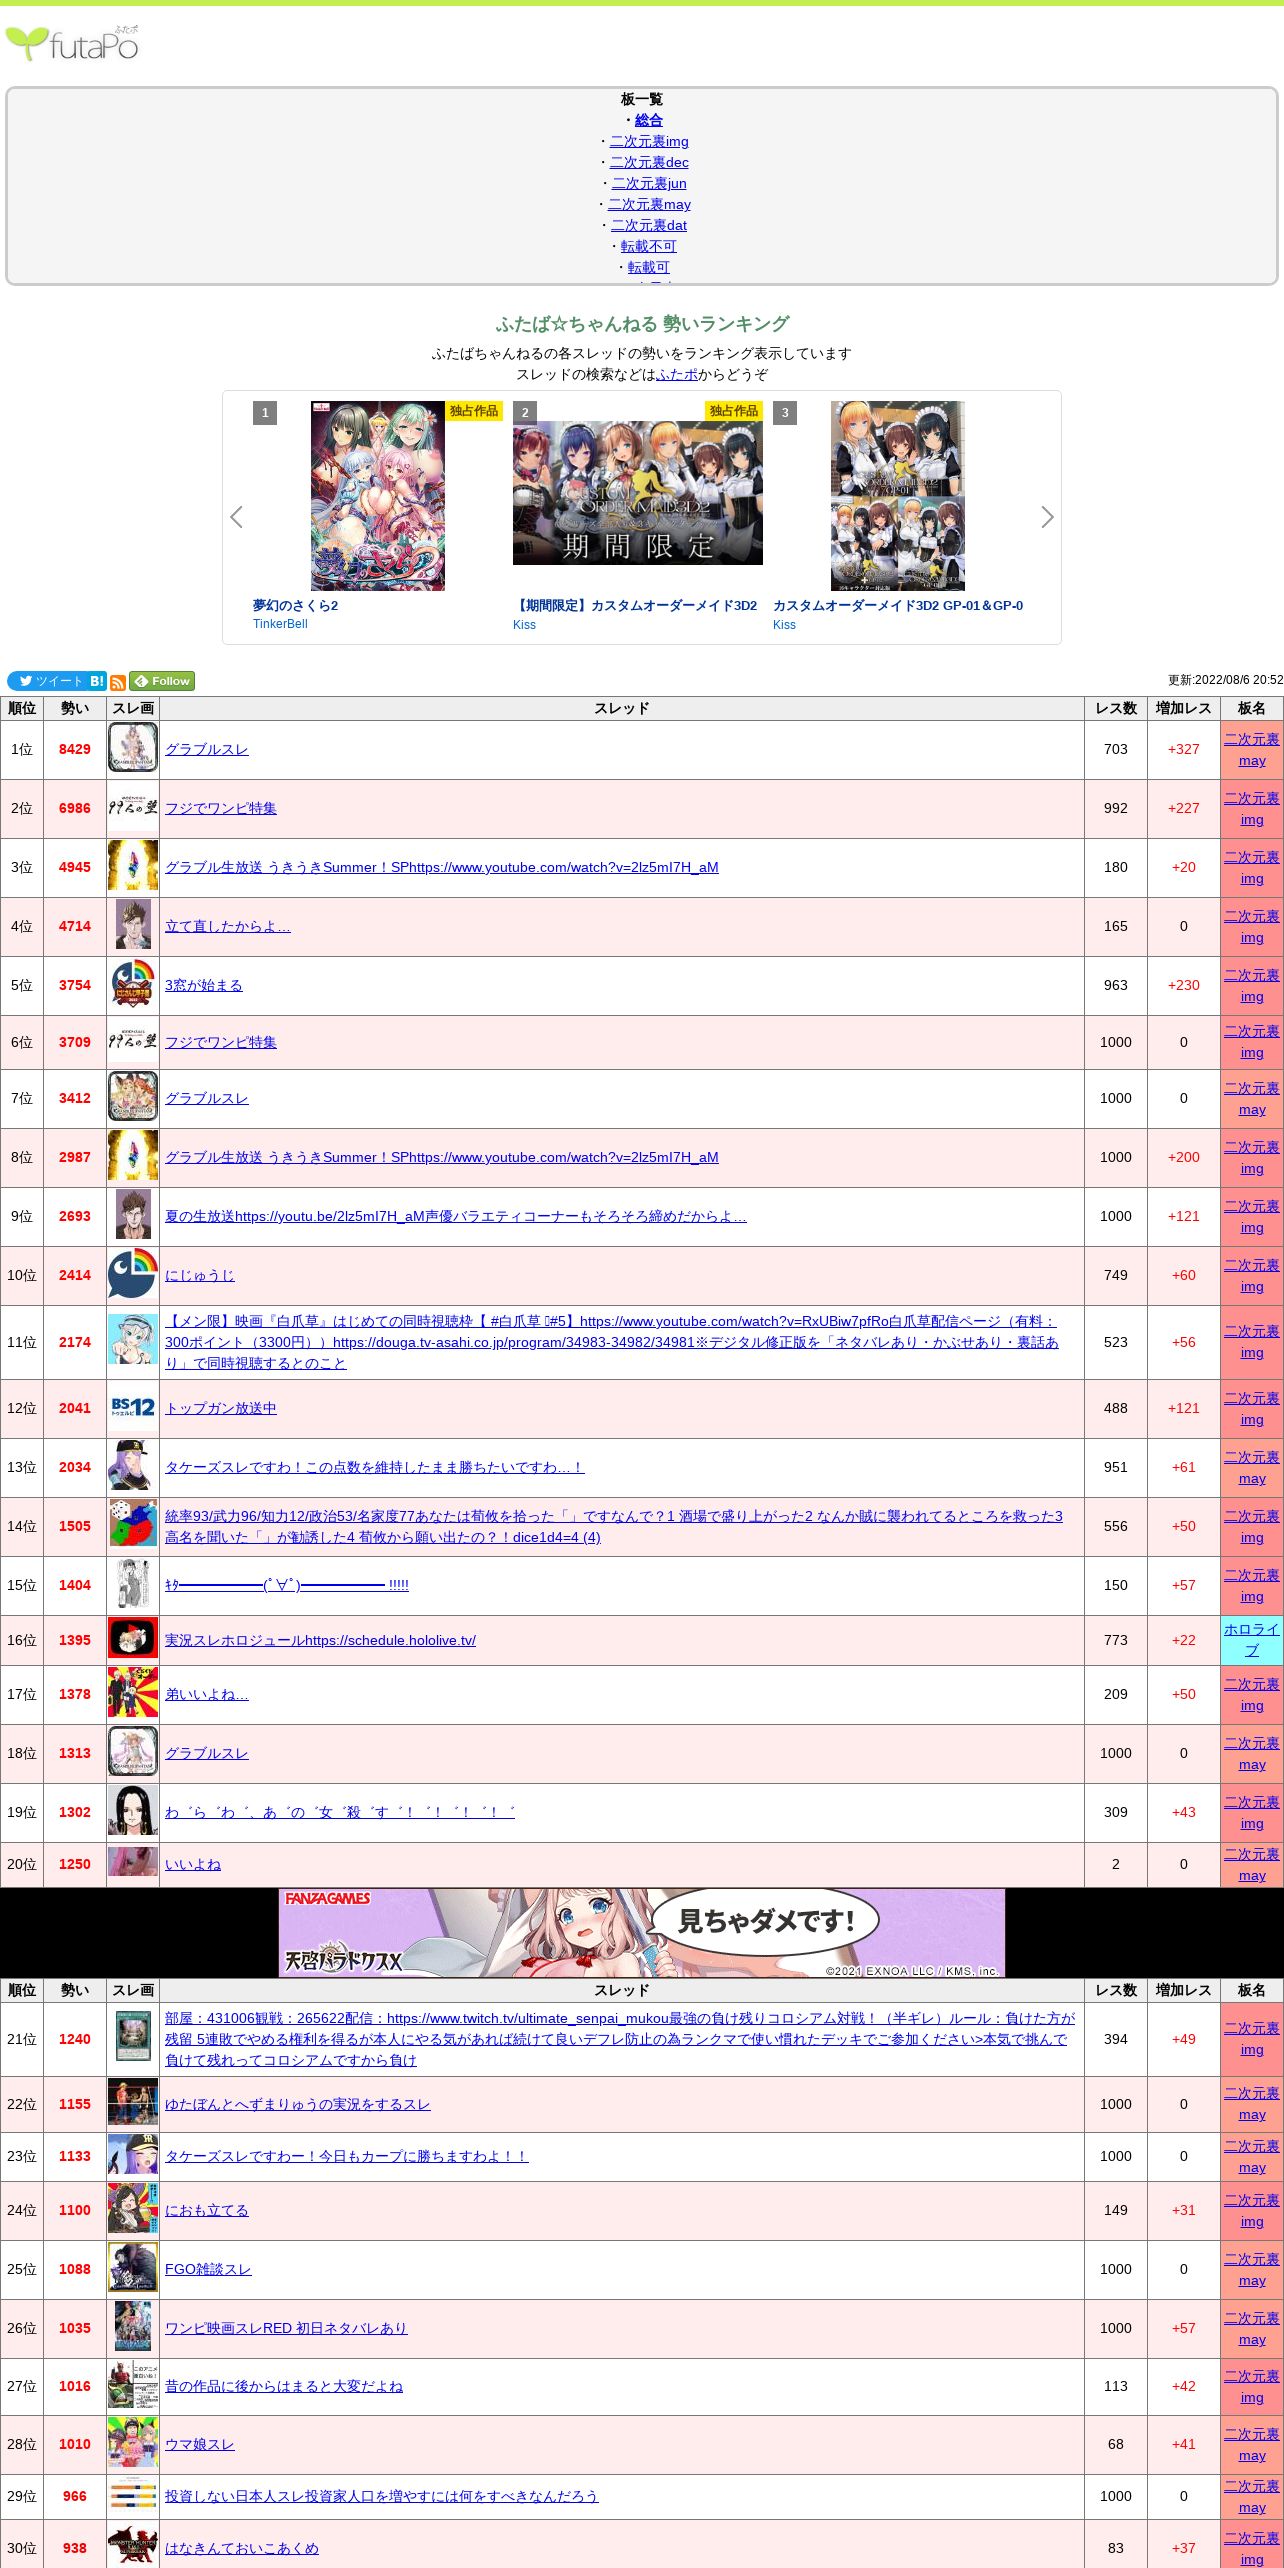Select 二次元裏jun in the board list

pyautogui.click(x=649, y=183)
